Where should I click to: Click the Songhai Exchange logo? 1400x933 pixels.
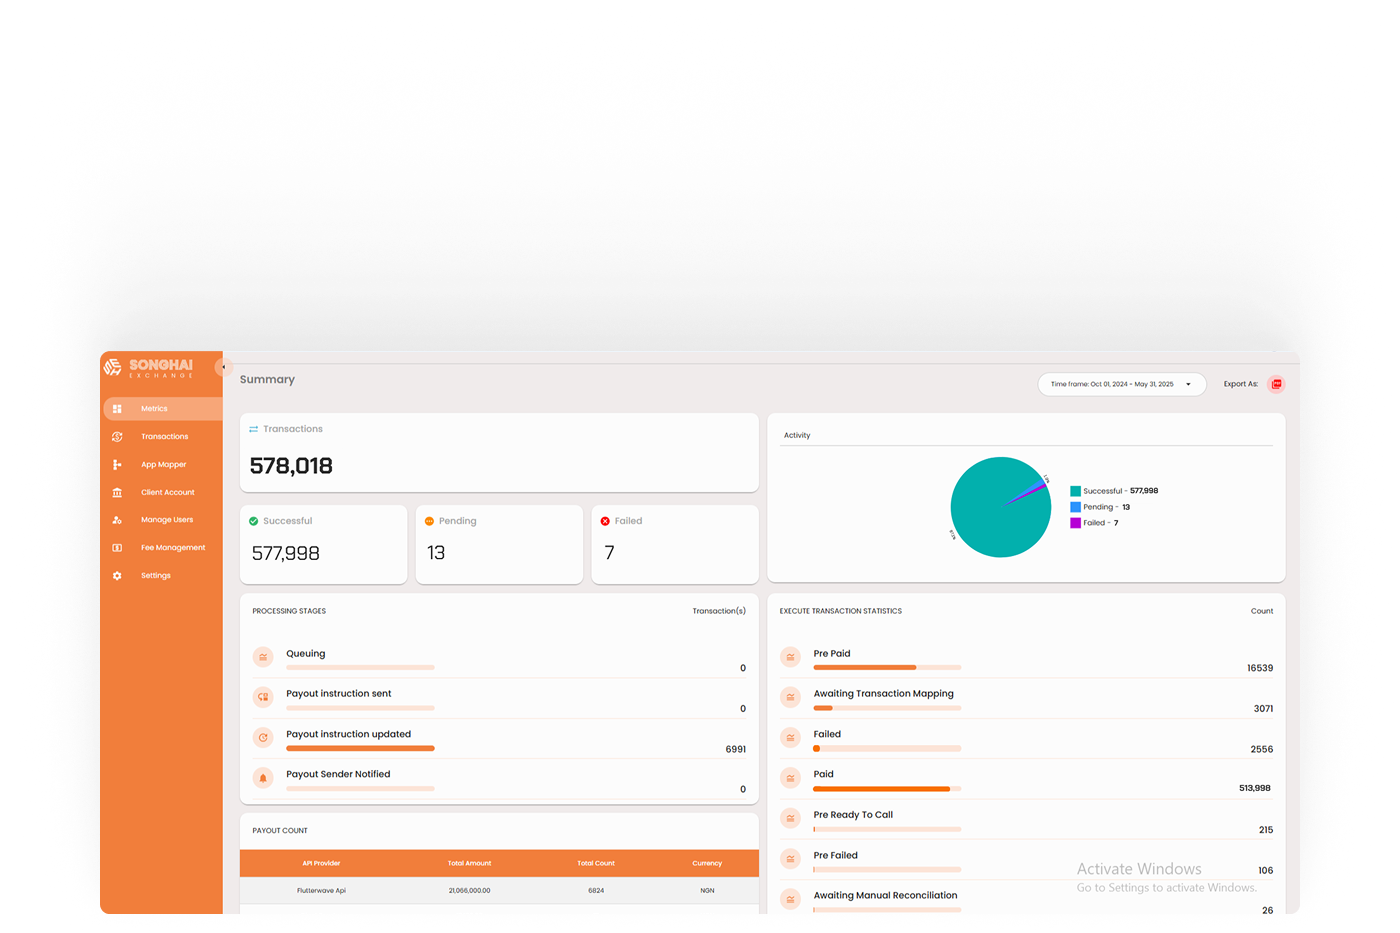[148, 368]
